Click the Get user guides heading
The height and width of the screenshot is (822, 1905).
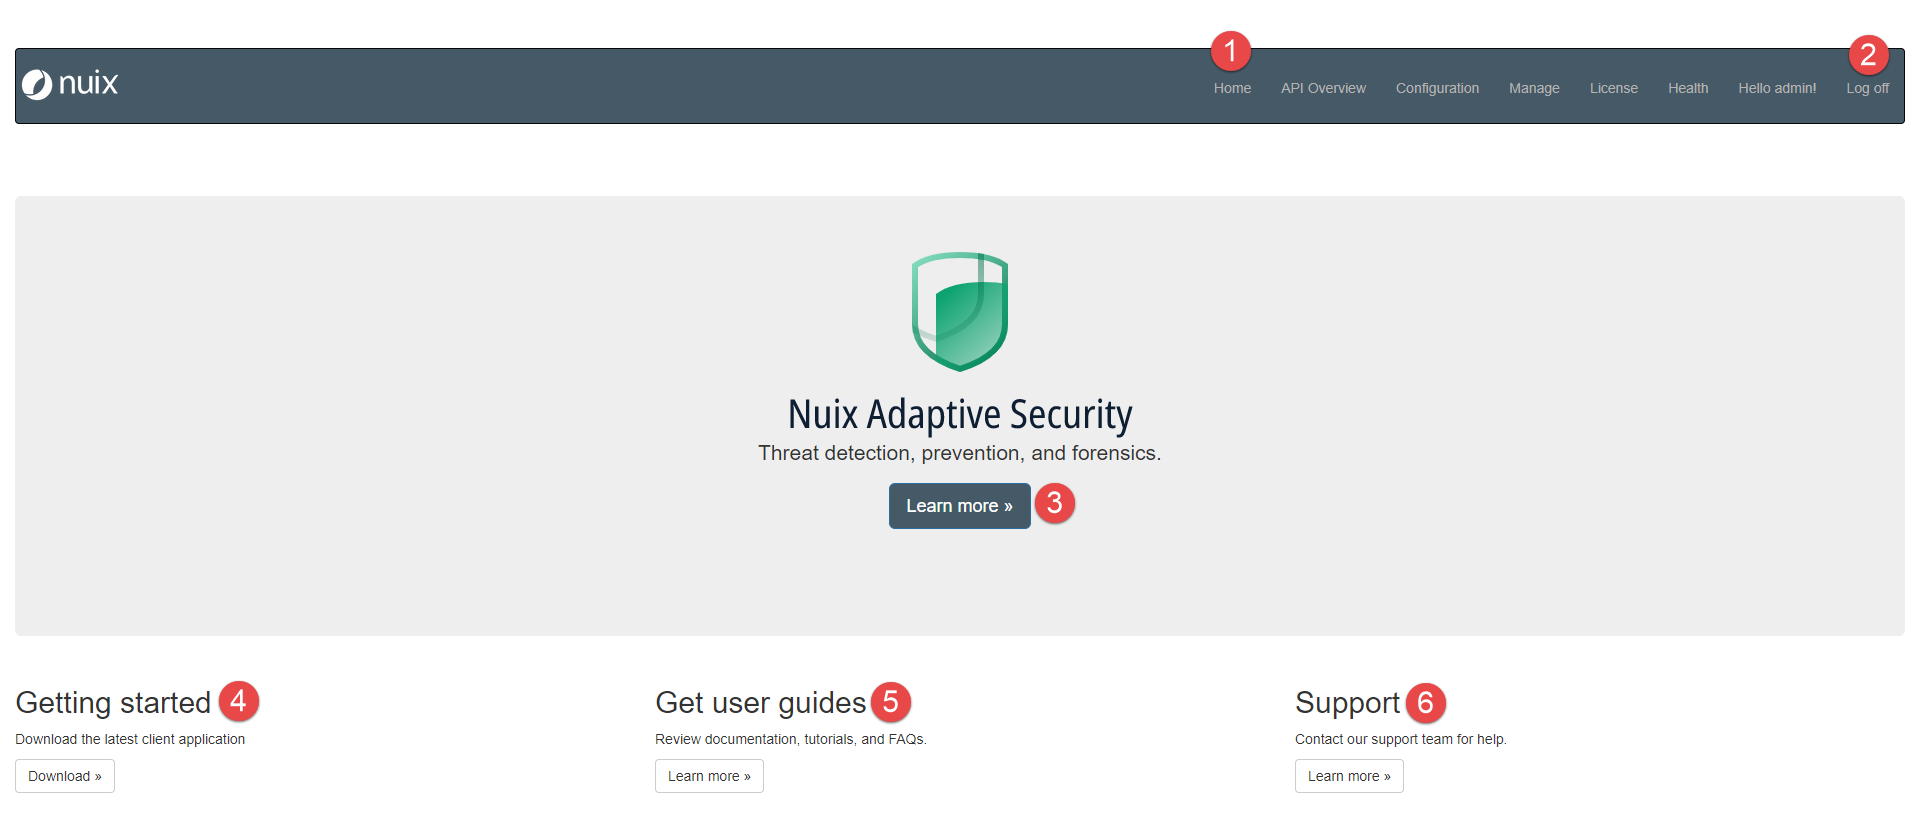tap(760, 702)
